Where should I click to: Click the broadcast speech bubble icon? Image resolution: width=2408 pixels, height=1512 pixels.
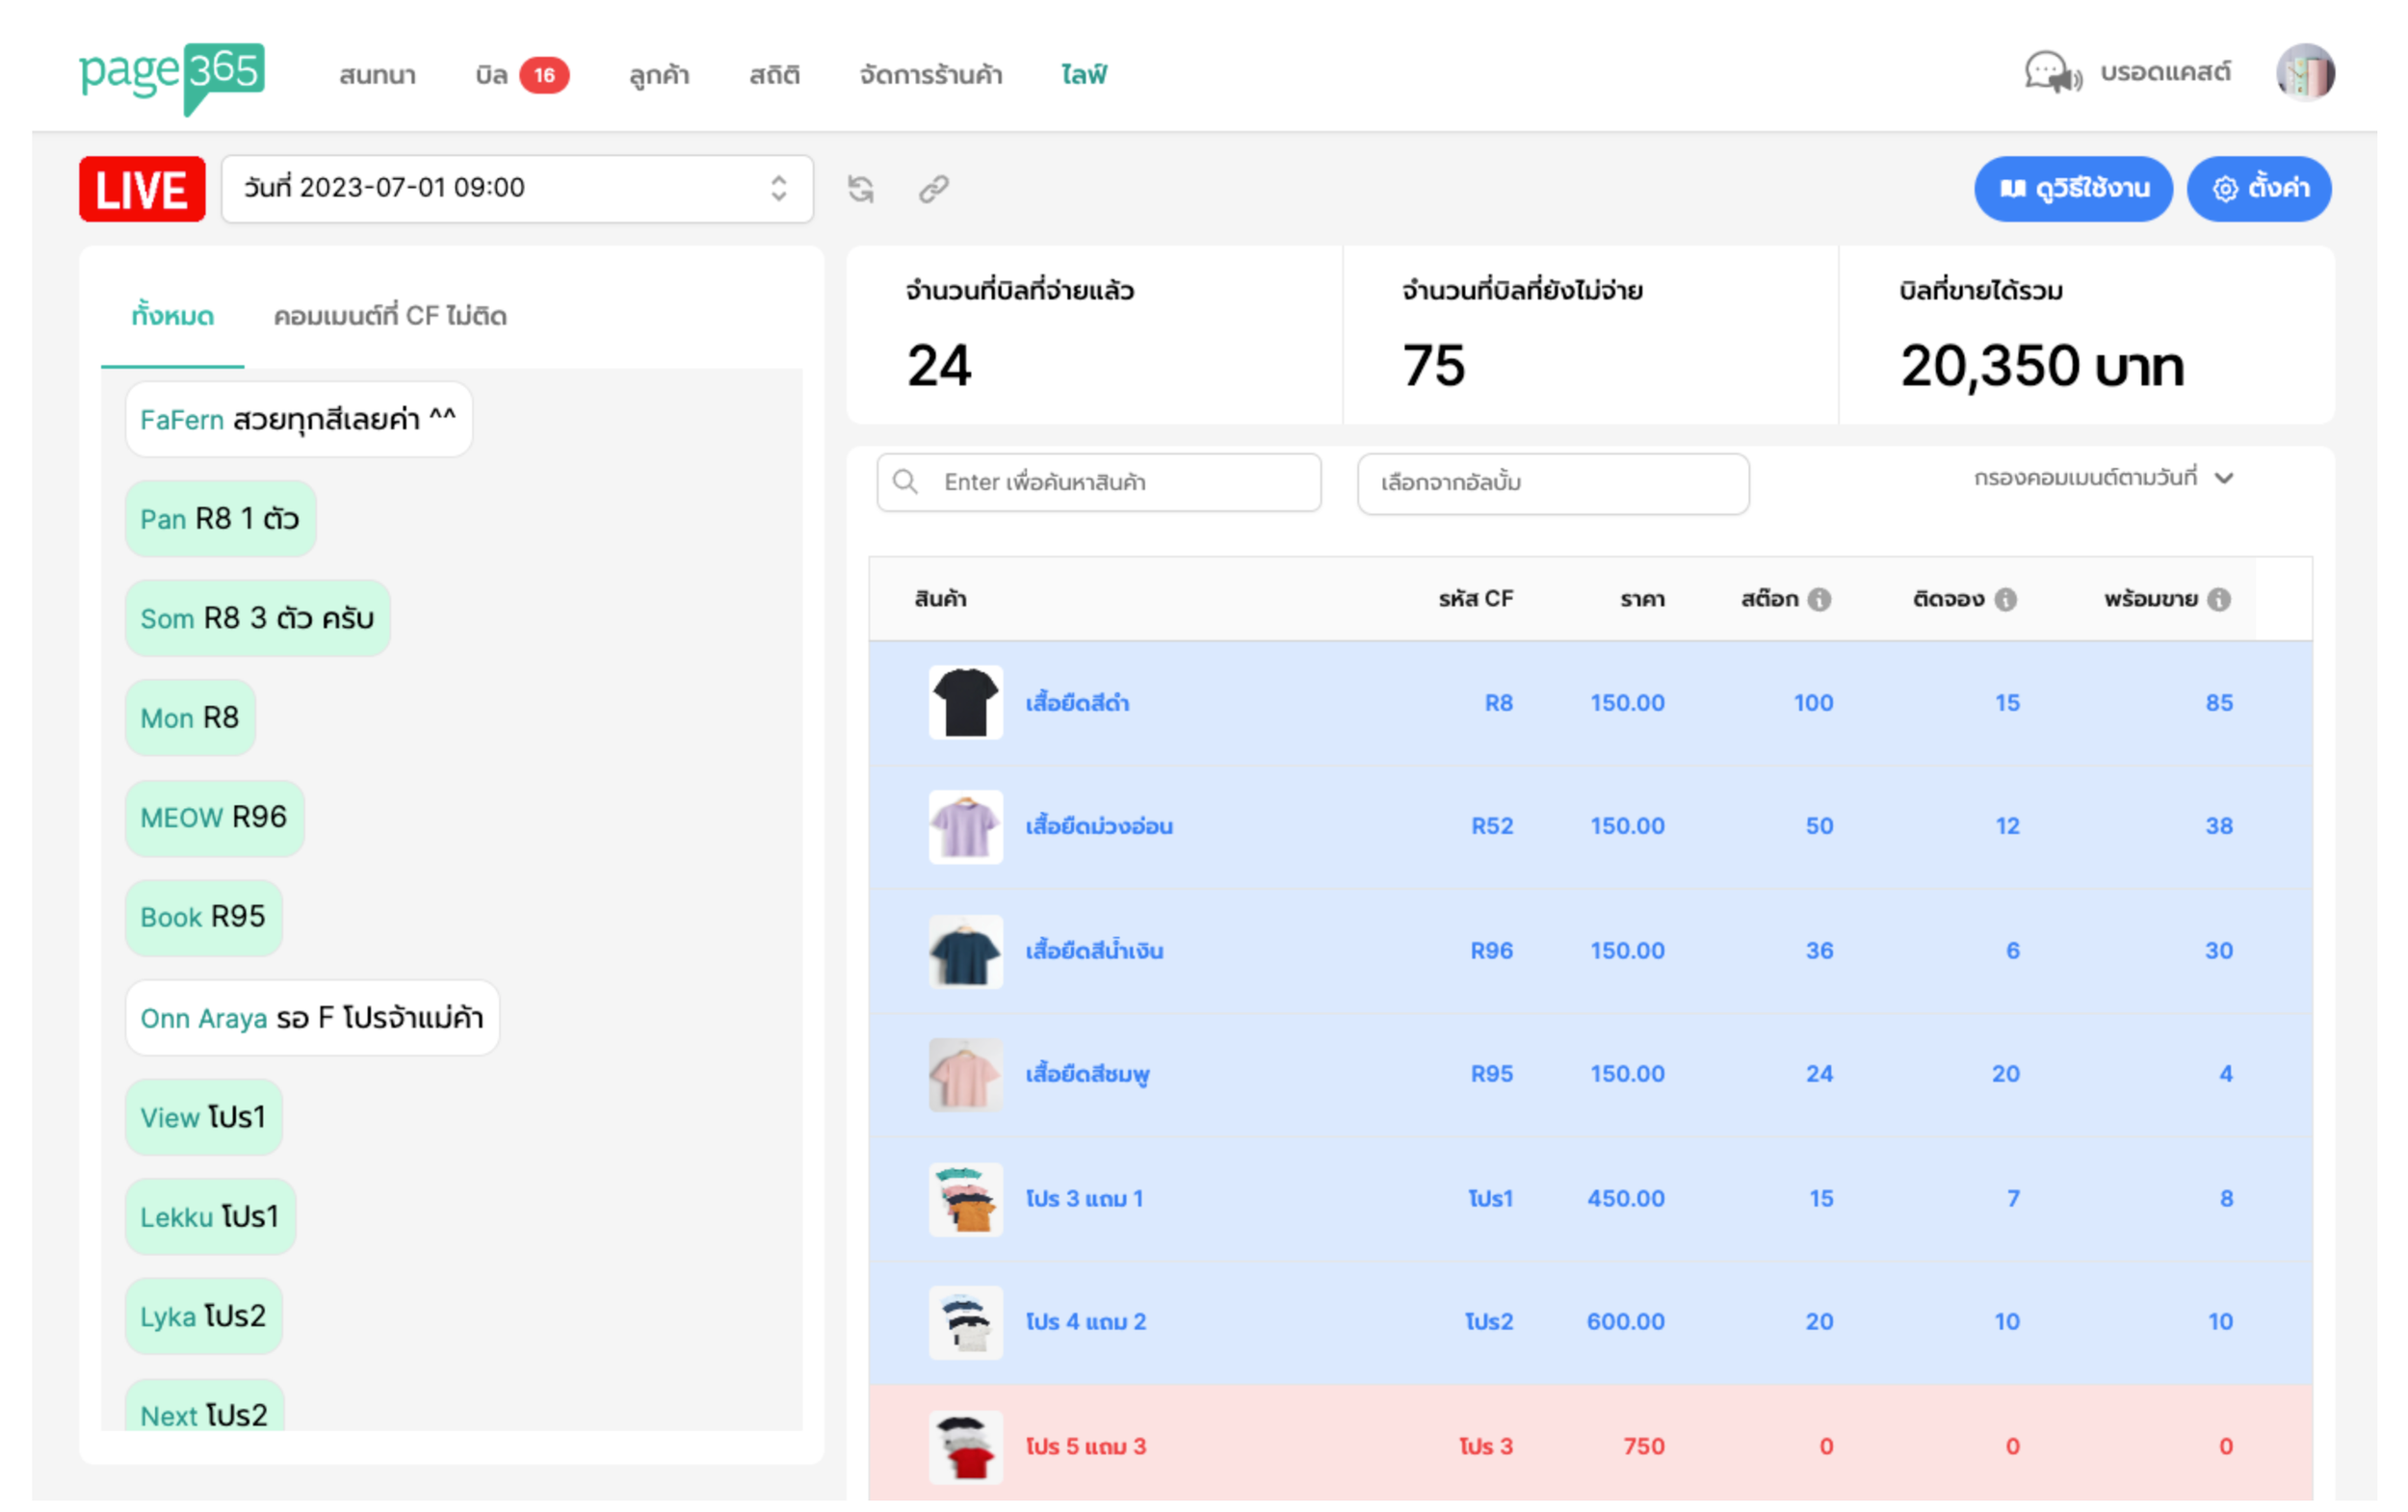point(2052,73)
